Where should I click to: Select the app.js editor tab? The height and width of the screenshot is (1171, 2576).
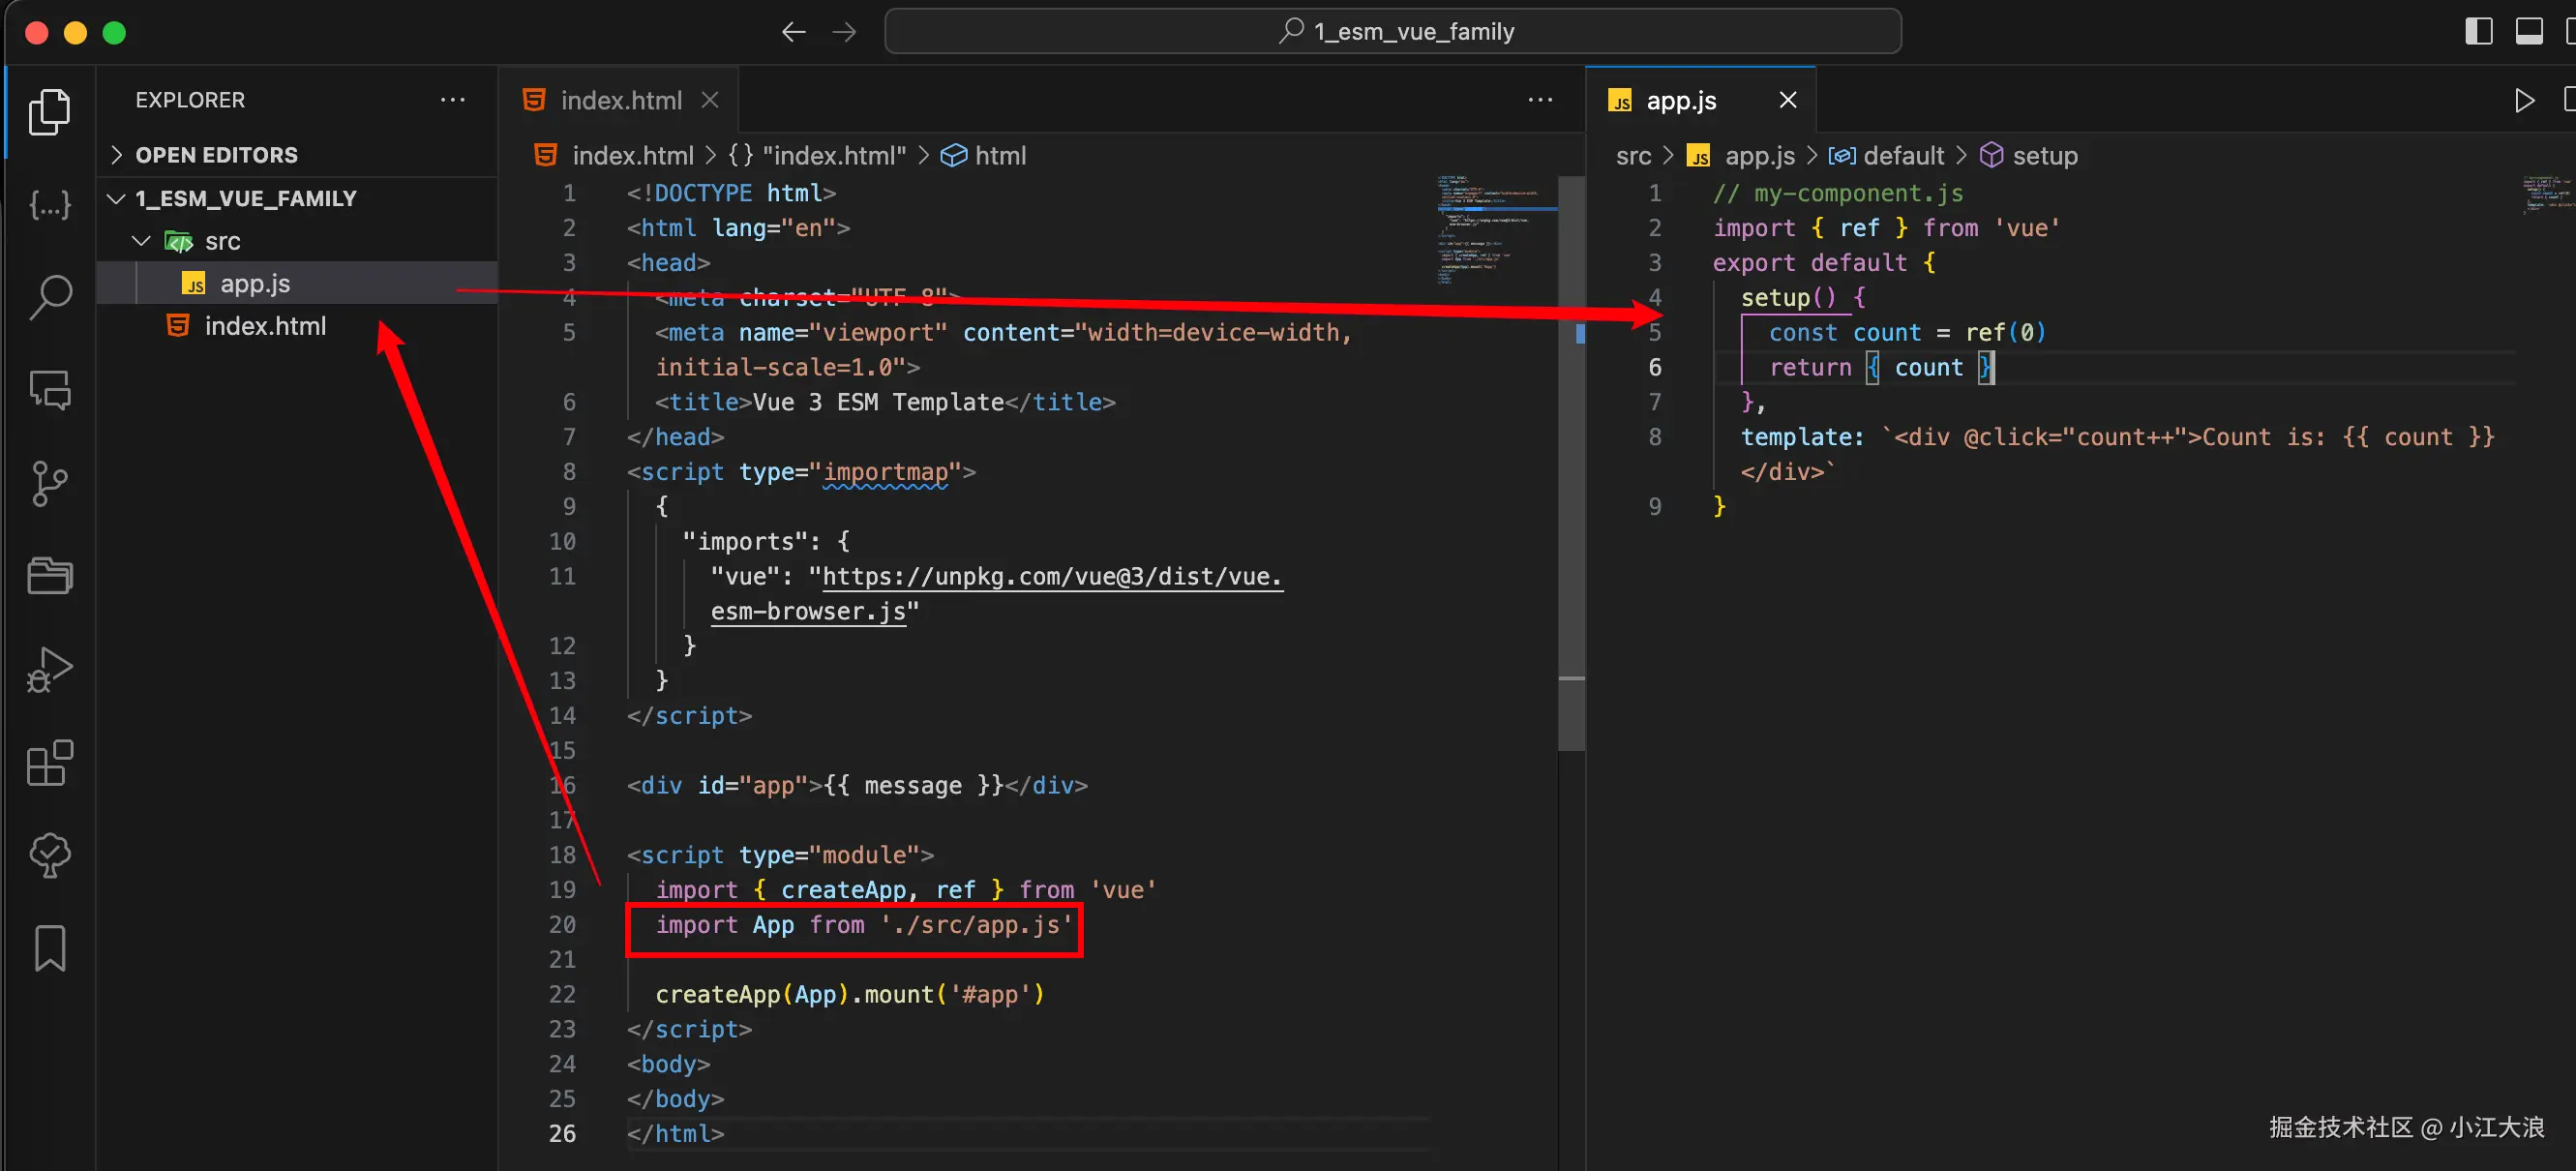[1680, 100]
